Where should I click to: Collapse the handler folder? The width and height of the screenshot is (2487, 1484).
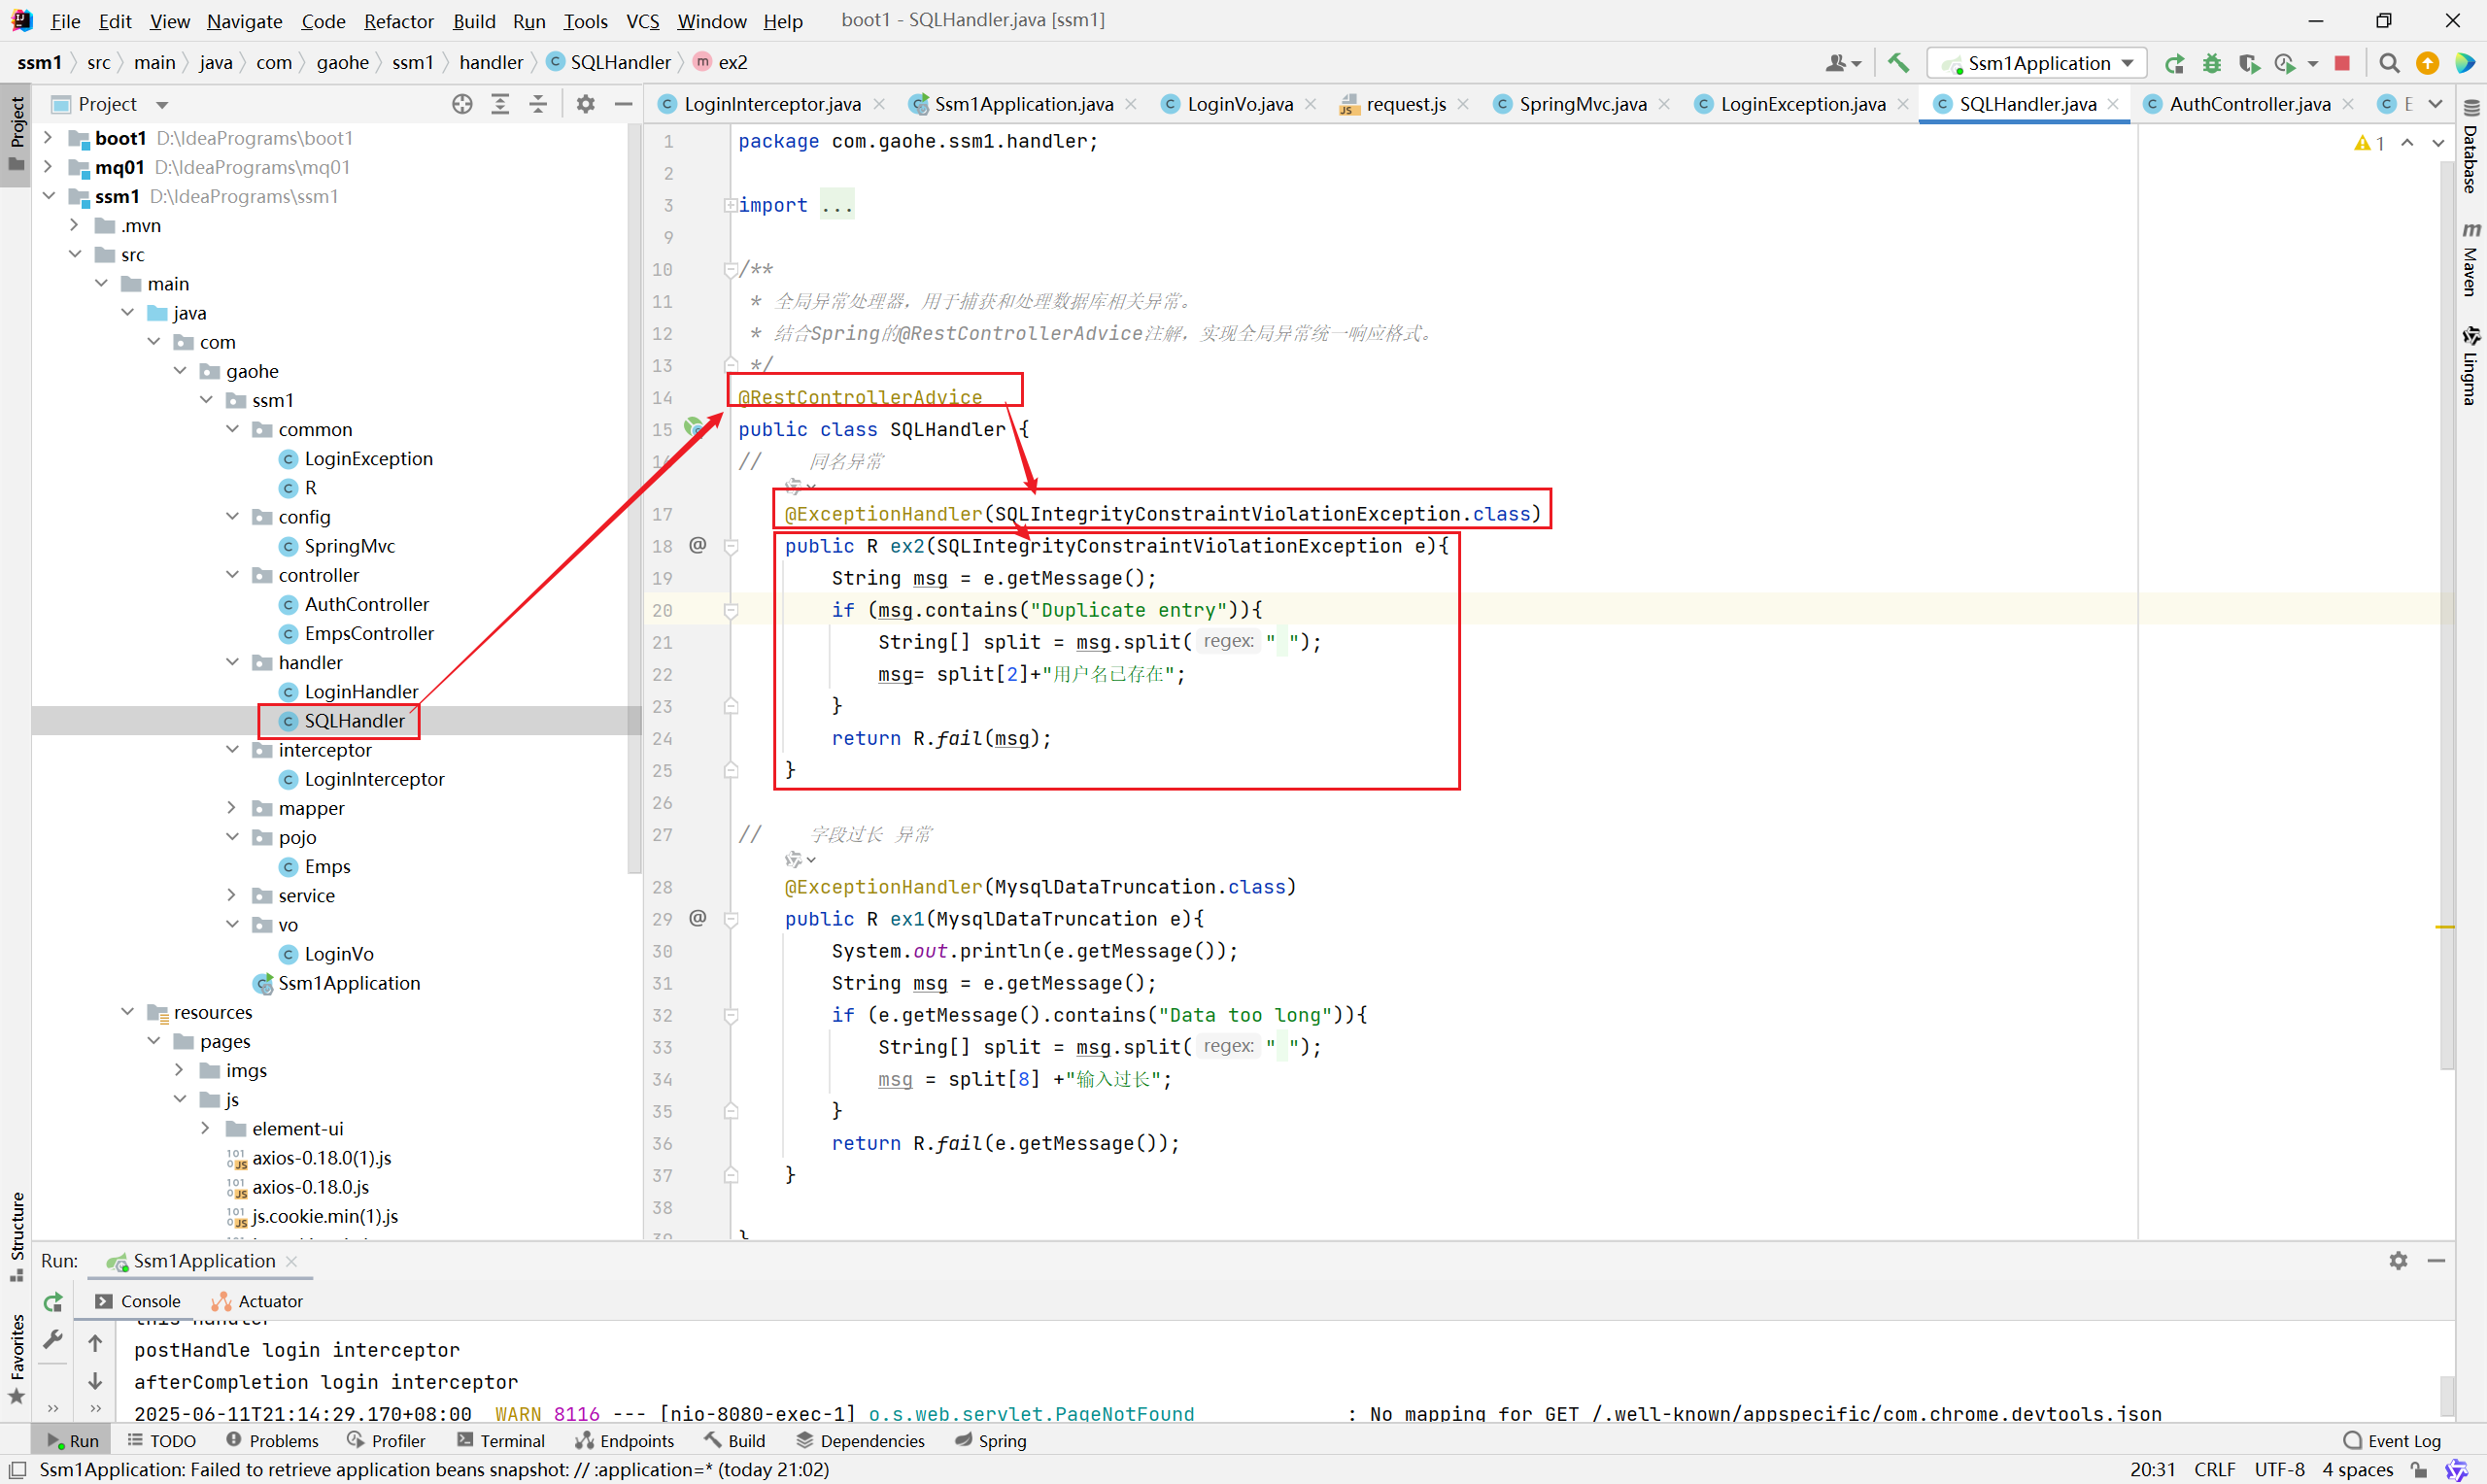[232, 662]
